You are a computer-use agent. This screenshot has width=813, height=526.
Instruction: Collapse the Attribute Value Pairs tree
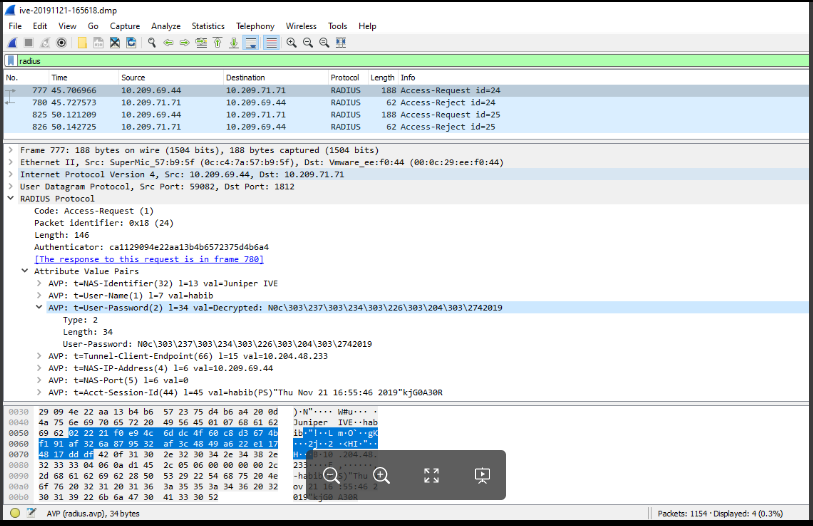25,271
